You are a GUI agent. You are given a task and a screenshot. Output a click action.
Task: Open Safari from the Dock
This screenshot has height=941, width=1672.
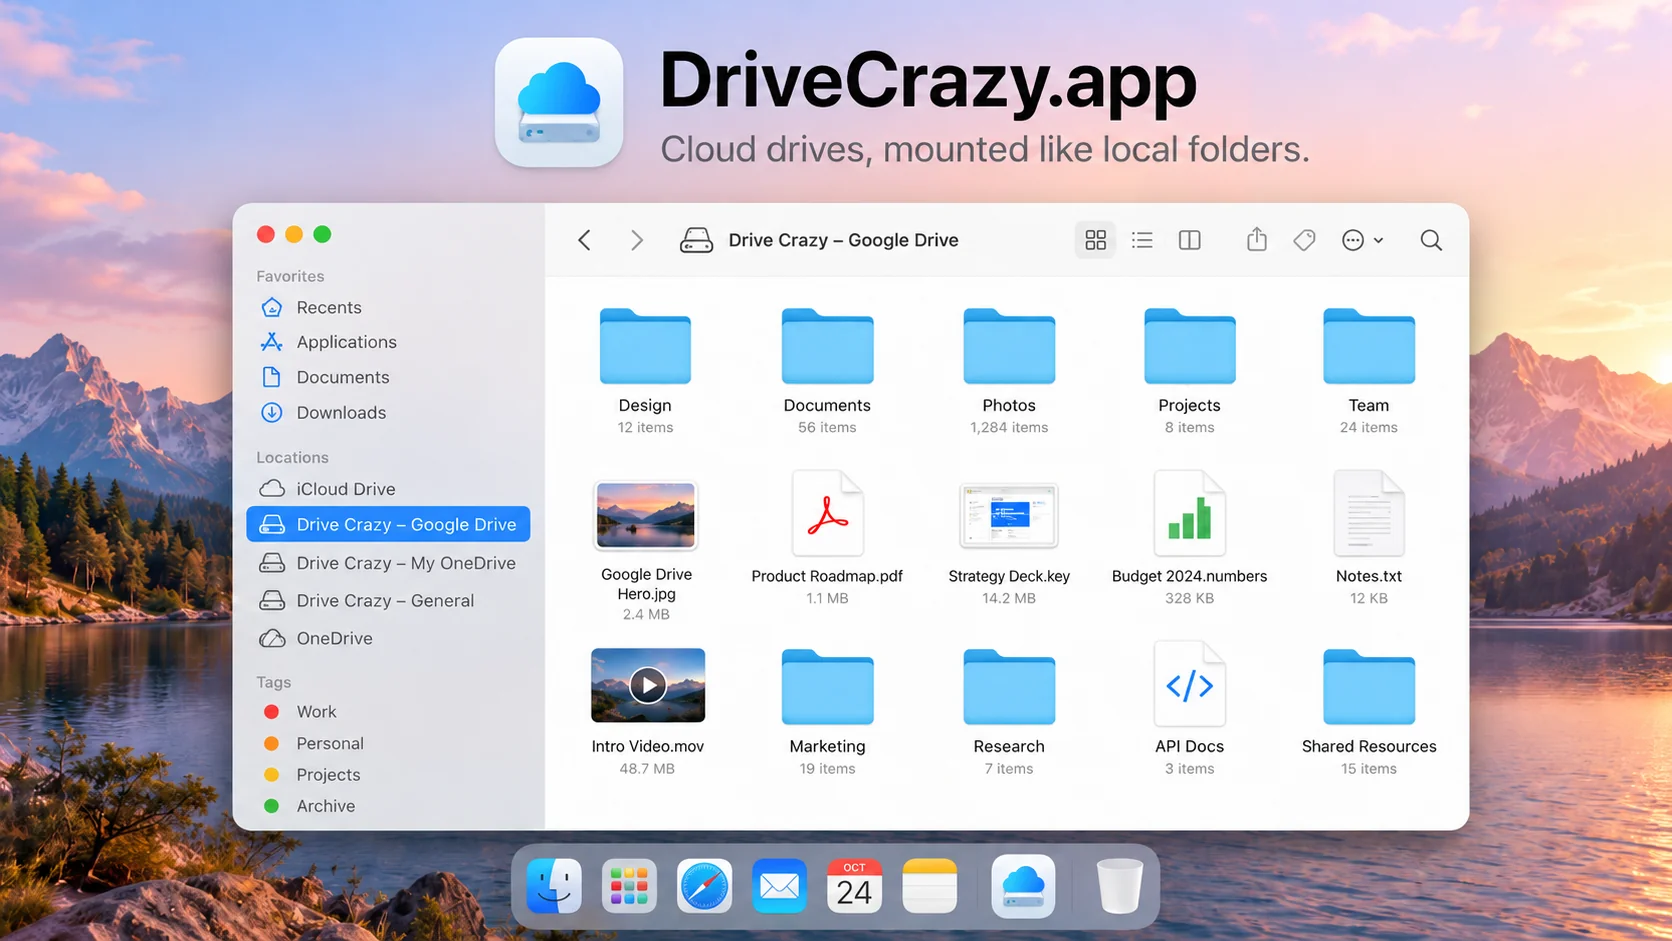pyautogui.click(x=704, y=886)
